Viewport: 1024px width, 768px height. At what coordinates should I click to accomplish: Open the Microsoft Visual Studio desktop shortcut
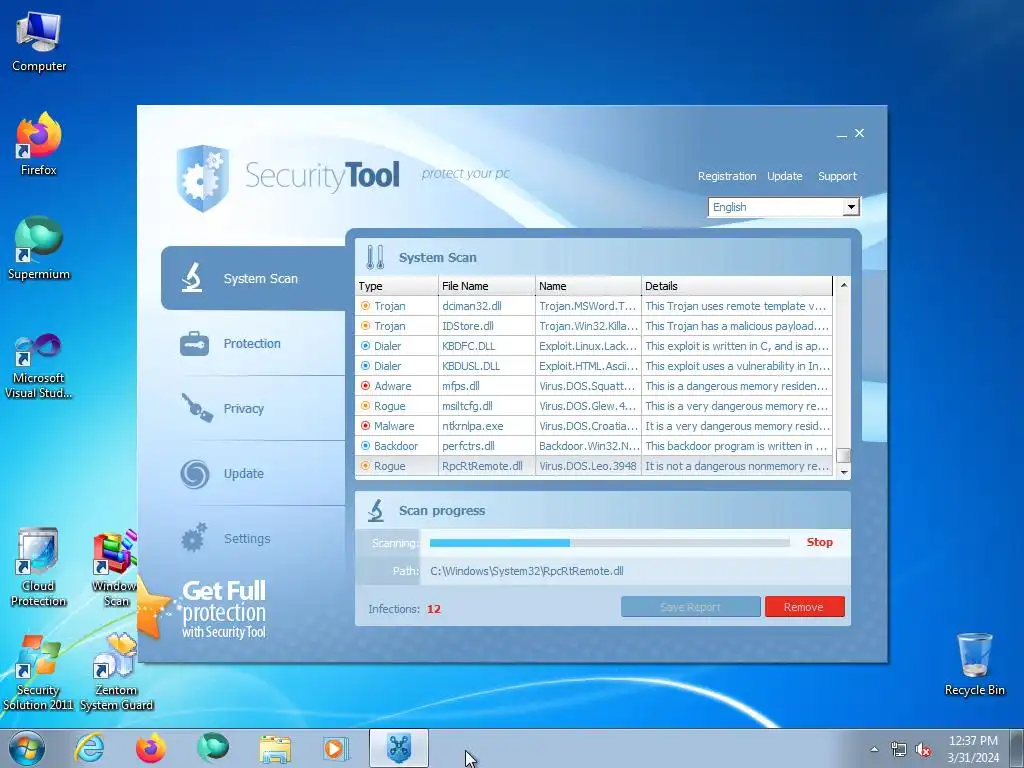click(39, 366)
